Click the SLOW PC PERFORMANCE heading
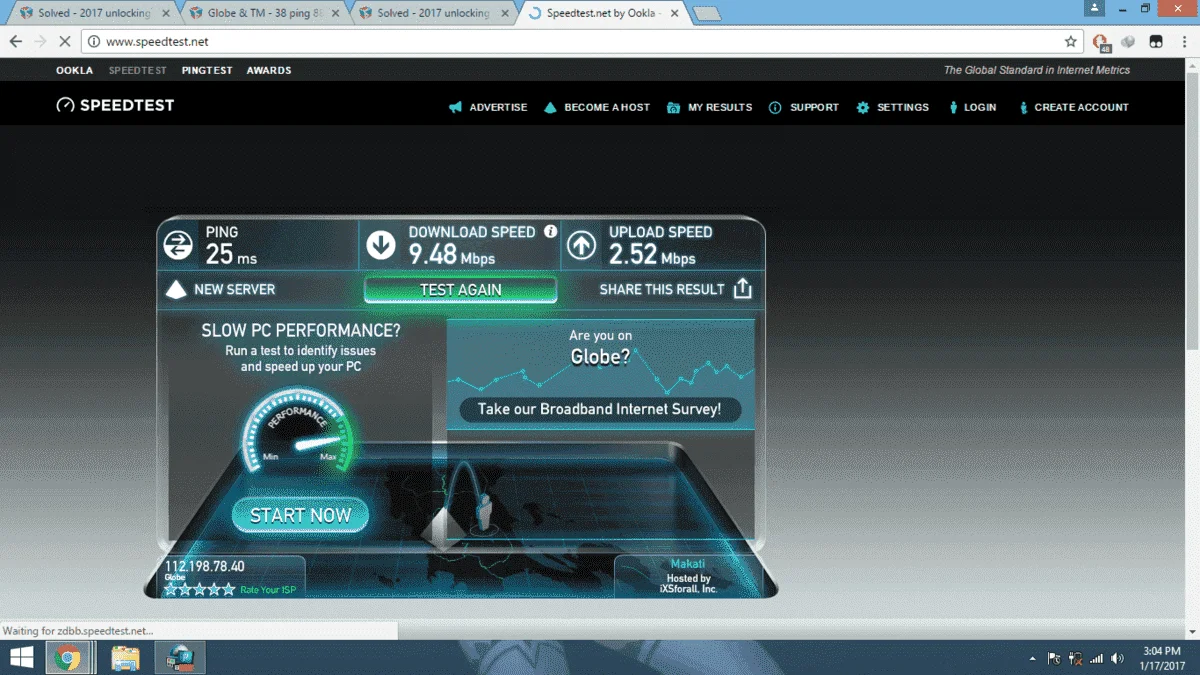This screenshot has height=675, width=1200. coord(301,330)
